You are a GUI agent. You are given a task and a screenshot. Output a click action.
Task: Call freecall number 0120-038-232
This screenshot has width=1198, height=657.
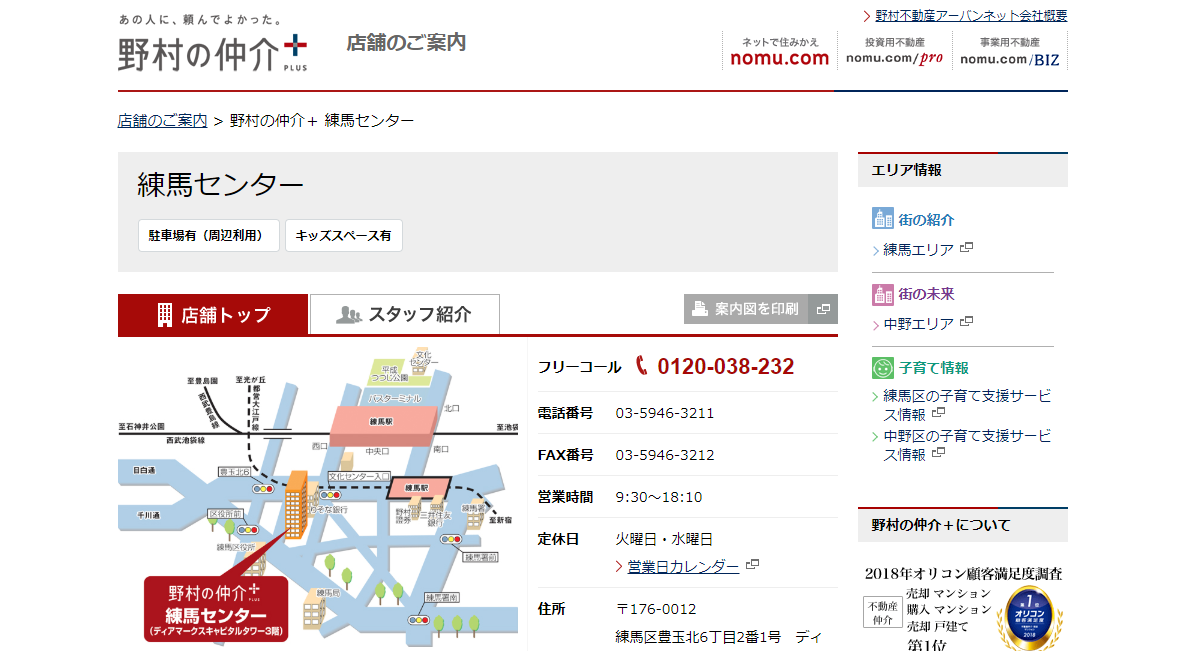coord(725,367)
